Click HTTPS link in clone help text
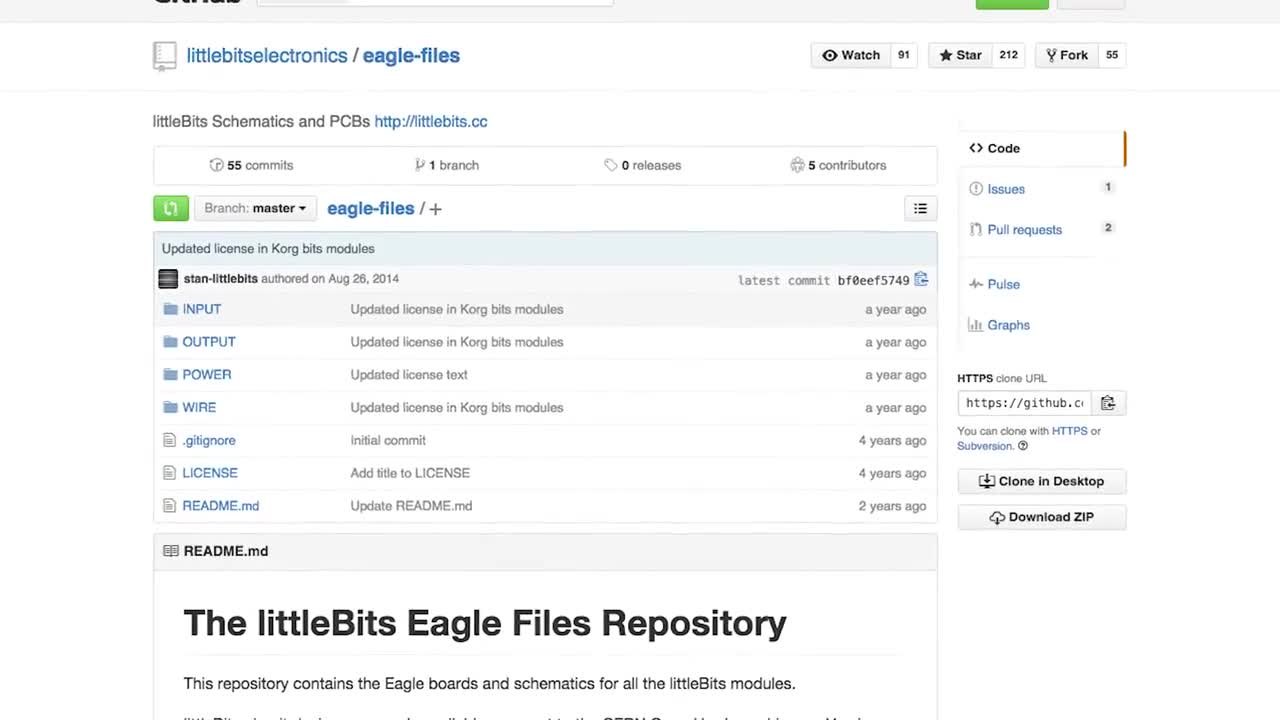Viewport: 1280px width, 720px height. (x=1070, y=431)
